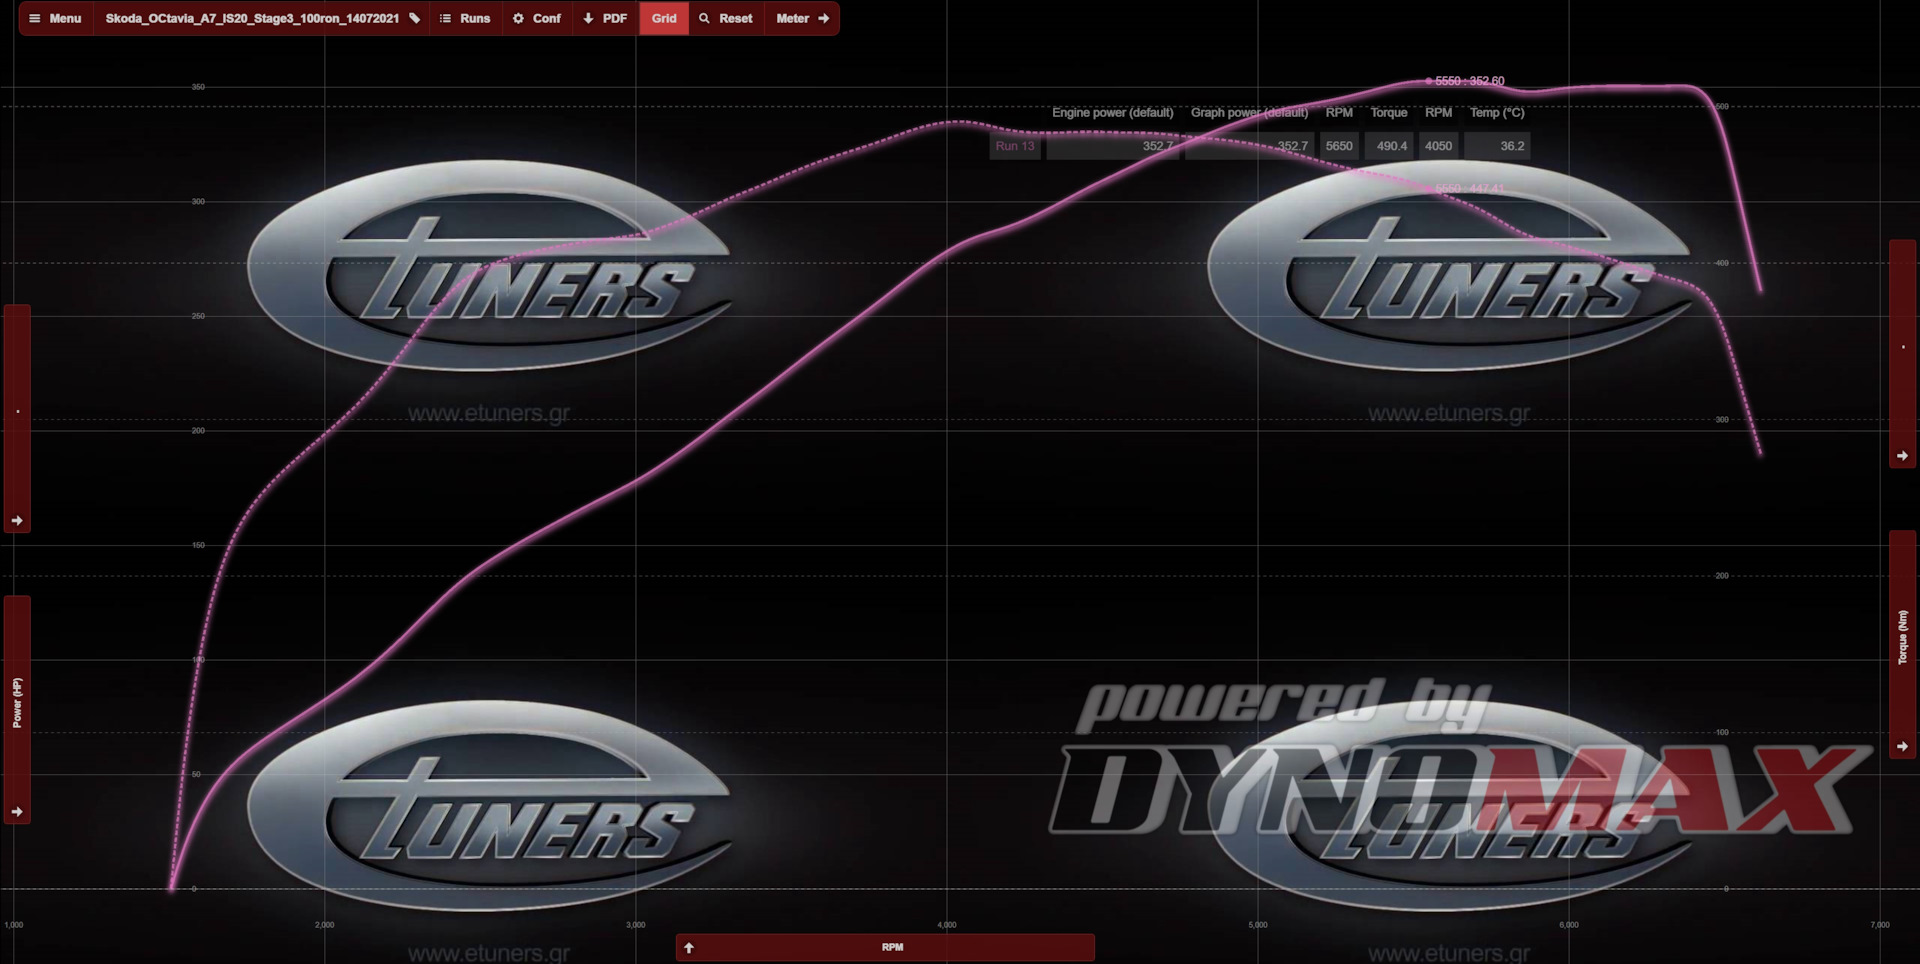
Task: Click the 5550 : 447.41 torque marker
Action: tap(1469, 188)
